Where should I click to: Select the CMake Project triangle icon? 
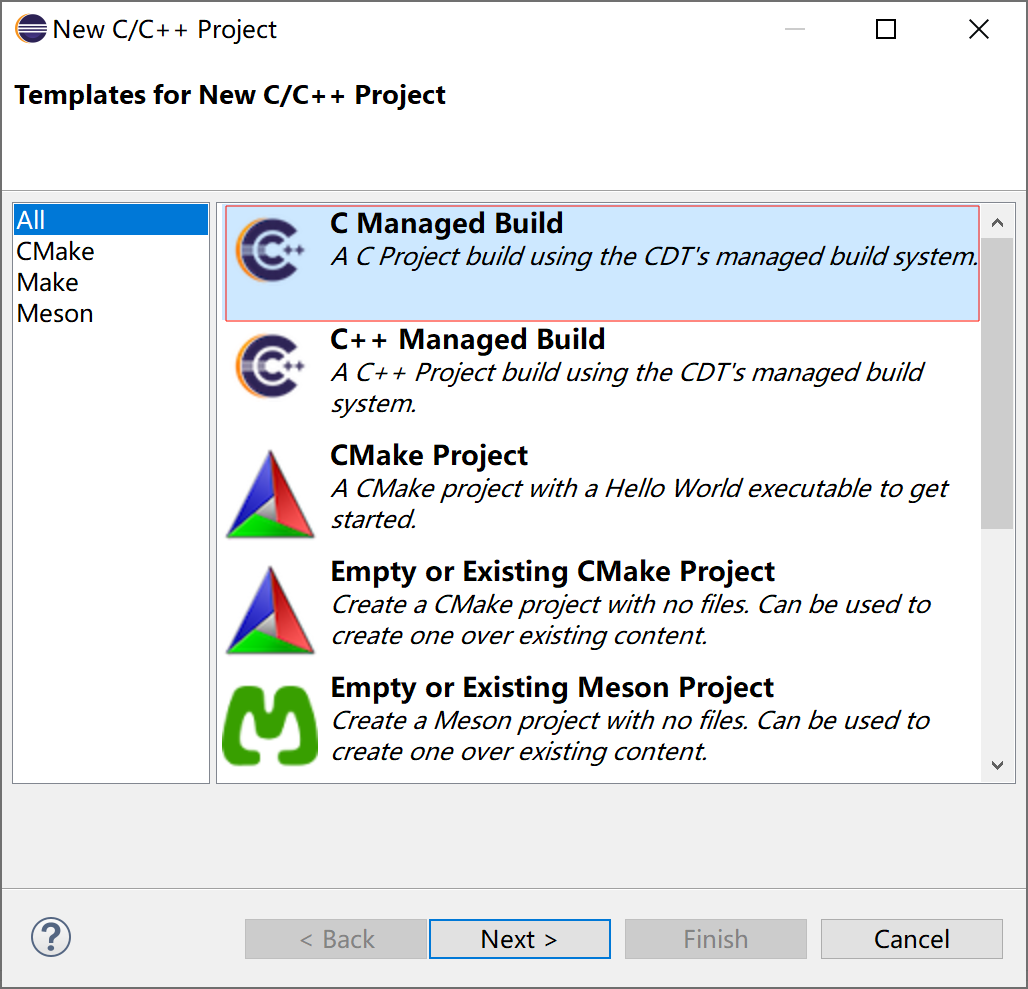[x=270, y=494]
